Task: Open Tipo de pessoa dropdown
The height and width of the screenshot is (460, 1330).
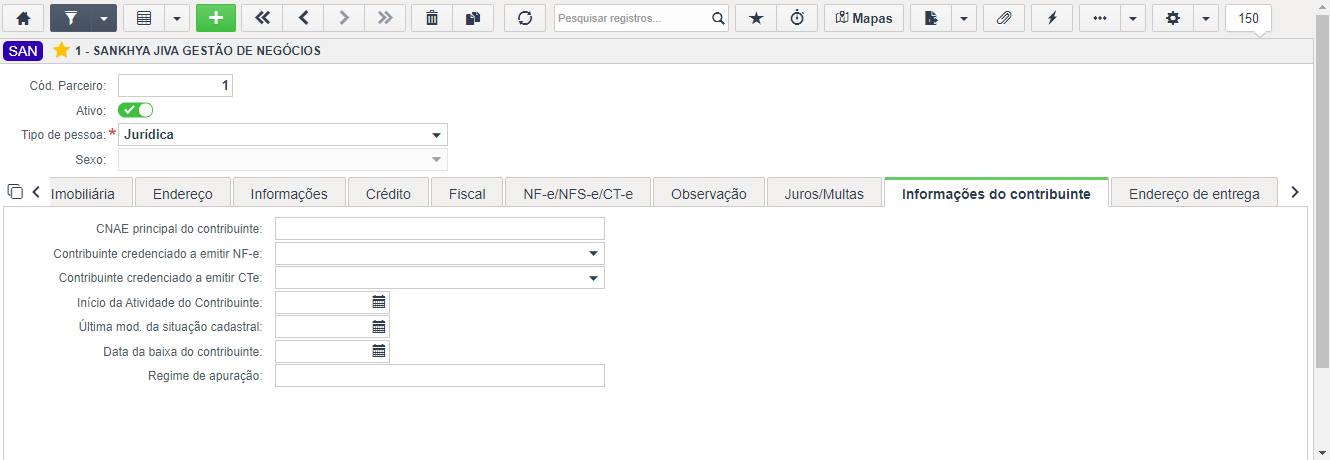Action: click(436, 135)
